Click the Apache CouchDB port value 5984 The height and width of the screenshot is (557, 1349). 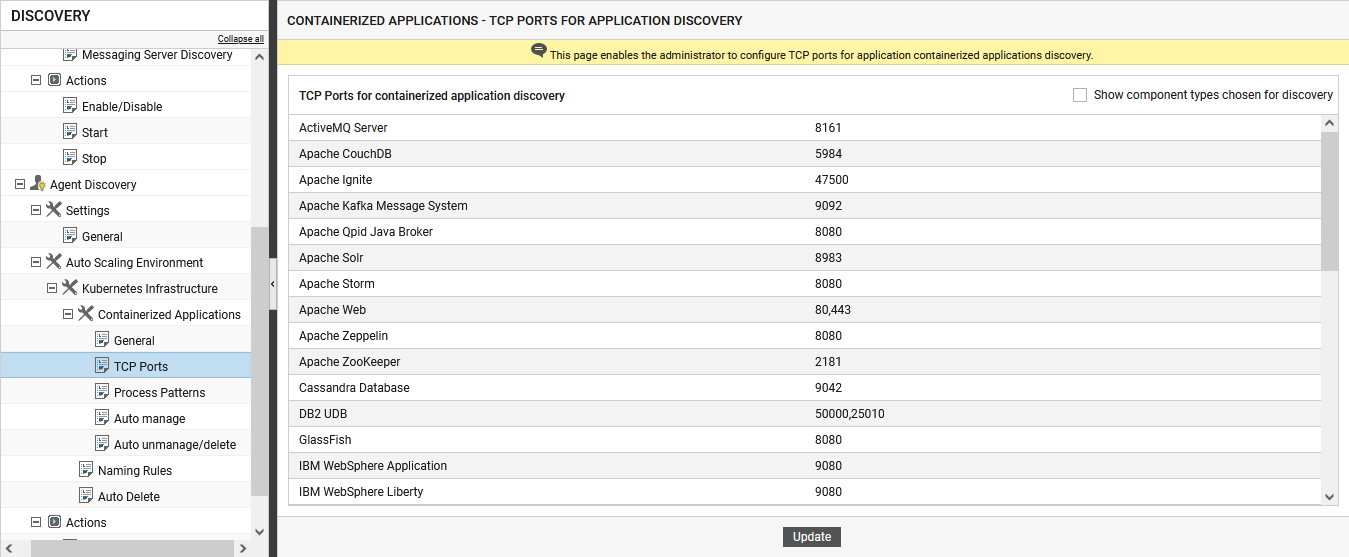tap(829, 154)
